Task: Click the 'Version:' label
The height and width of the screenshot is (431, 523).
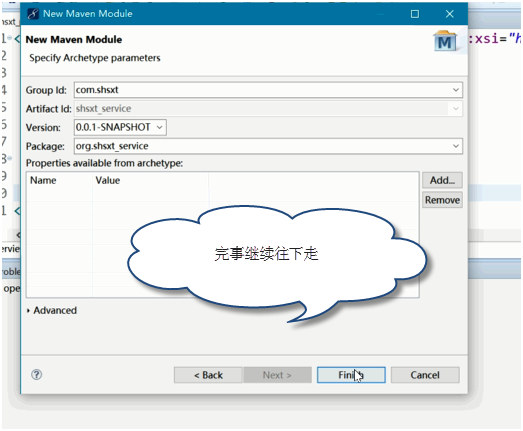Action: click(43, 127)
